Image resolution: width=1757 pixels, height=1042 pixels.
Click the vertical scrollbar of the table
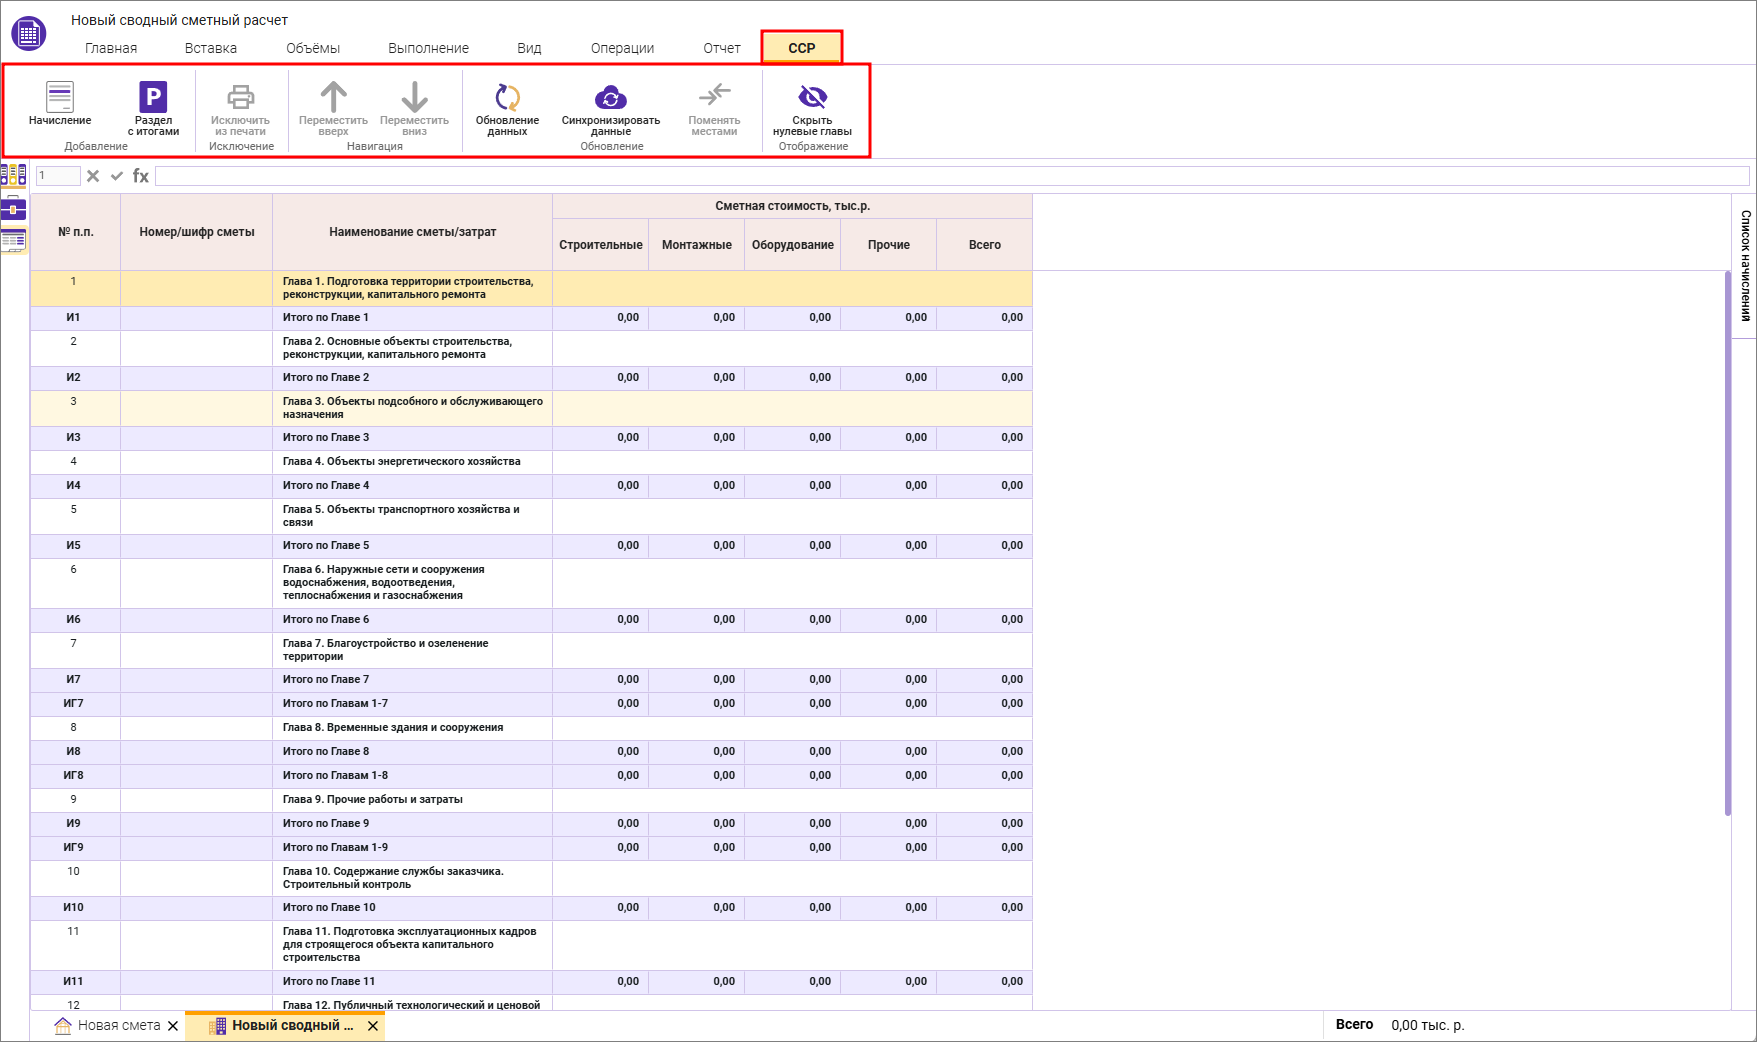coord(1728,540)
